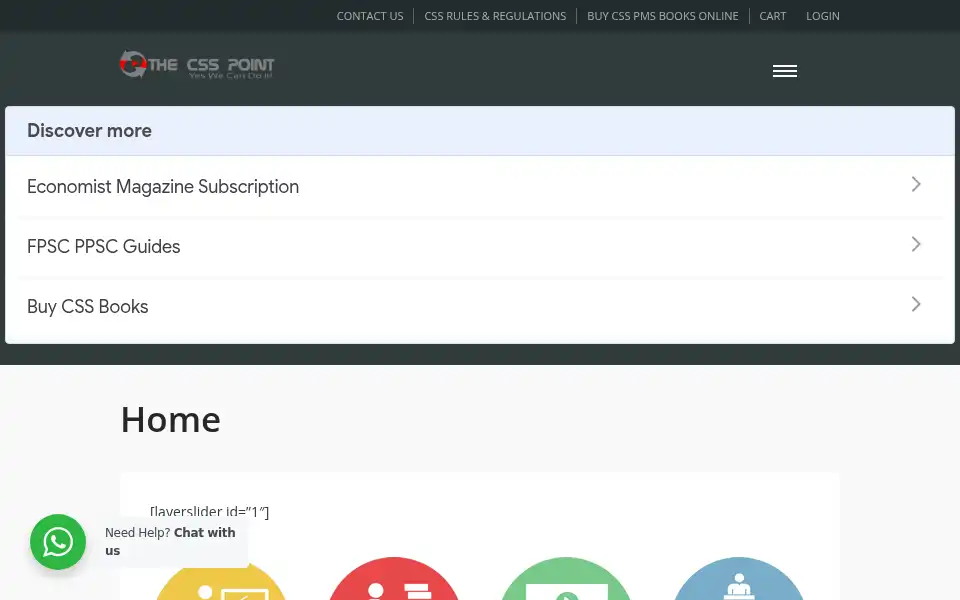
Task: Click the Need Help? Chat with us bubble
Action: (x=170, y=541)
